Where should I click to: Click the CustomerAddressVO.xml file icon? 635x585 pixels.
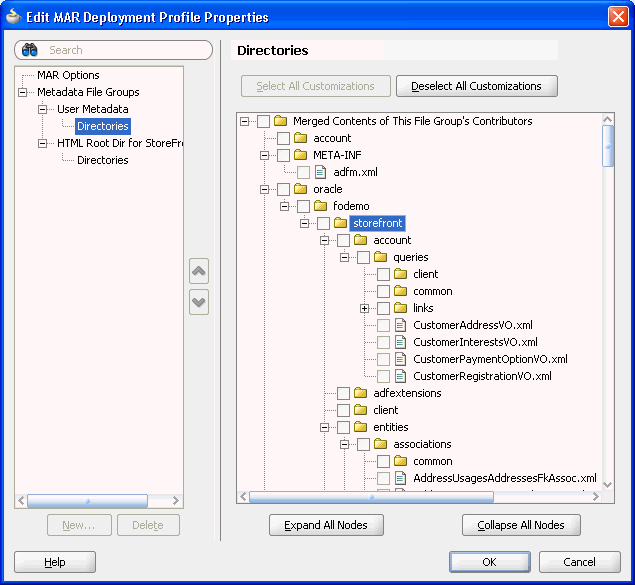point(401,325)
